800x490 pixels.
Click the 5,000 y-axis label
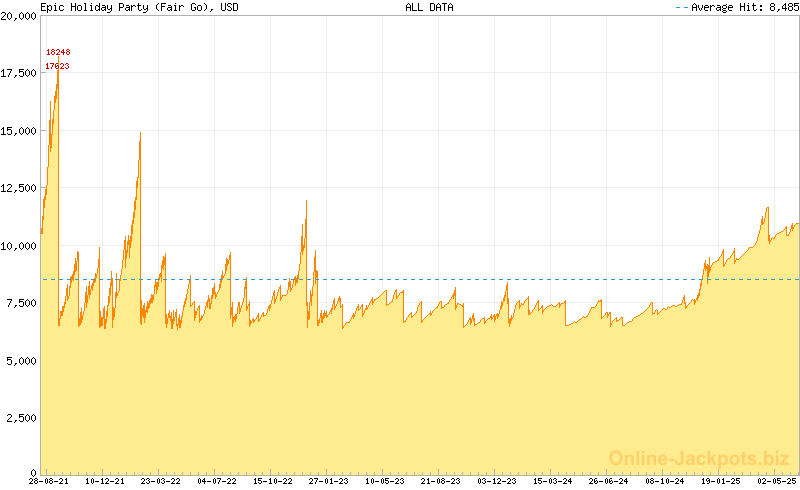[x=22, y=360]
